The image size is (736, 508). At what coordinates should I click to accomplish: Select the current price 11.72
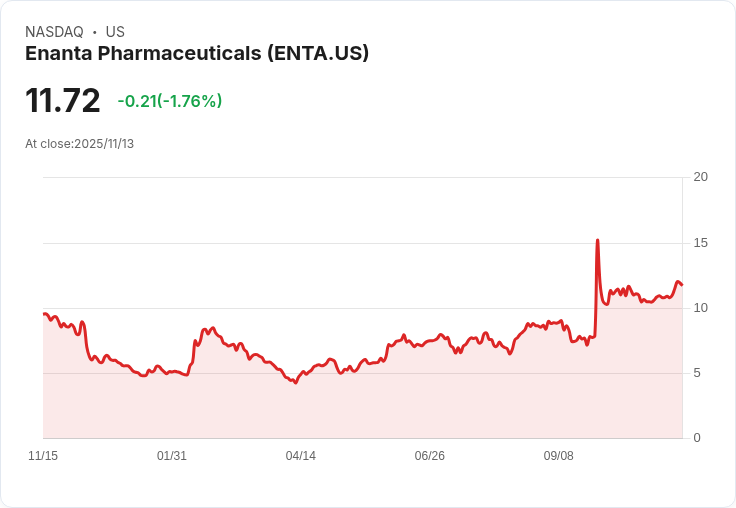pyautogui.click(x=62, y=100)
